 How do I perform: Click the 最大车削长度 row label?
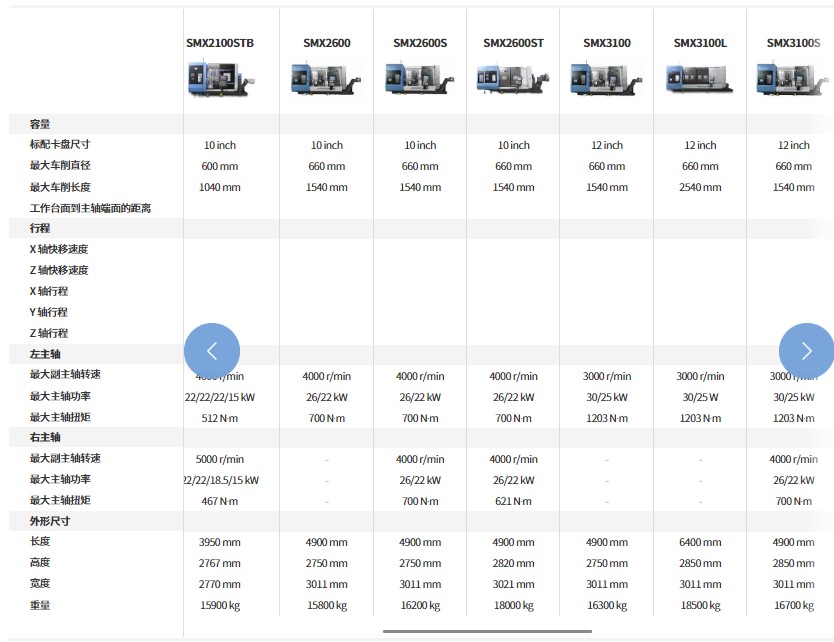point(60,187)
